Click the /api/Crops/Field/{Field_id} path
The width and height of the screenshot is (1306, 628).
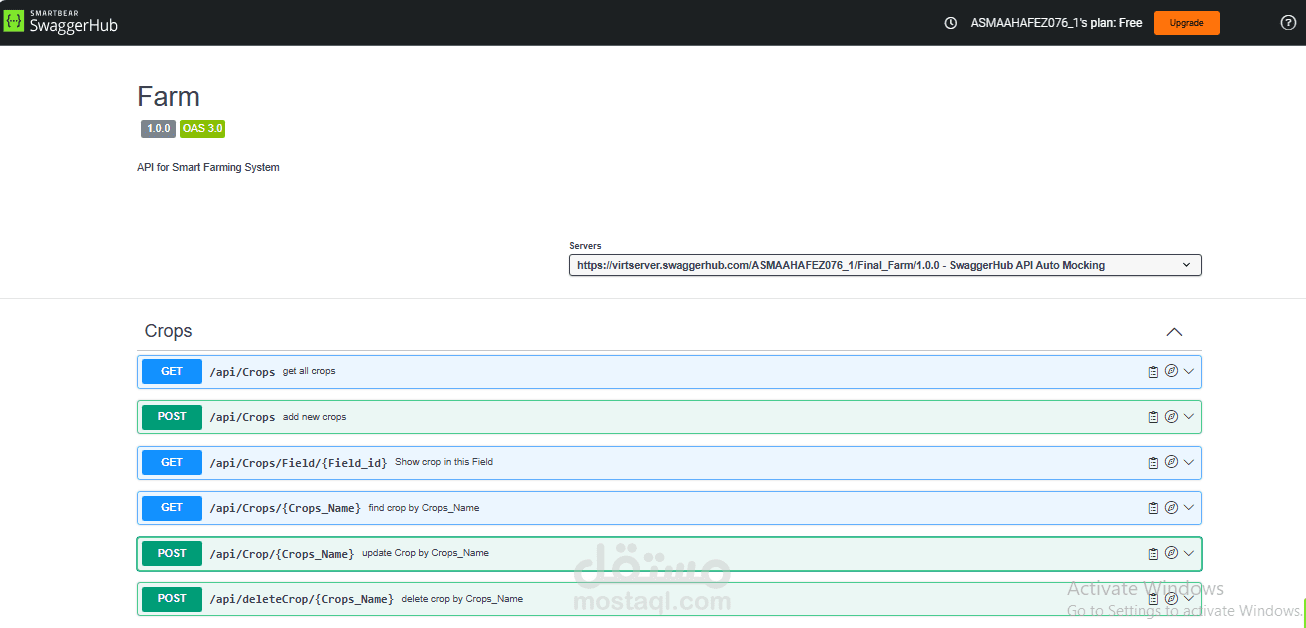[x=298, y=463]
